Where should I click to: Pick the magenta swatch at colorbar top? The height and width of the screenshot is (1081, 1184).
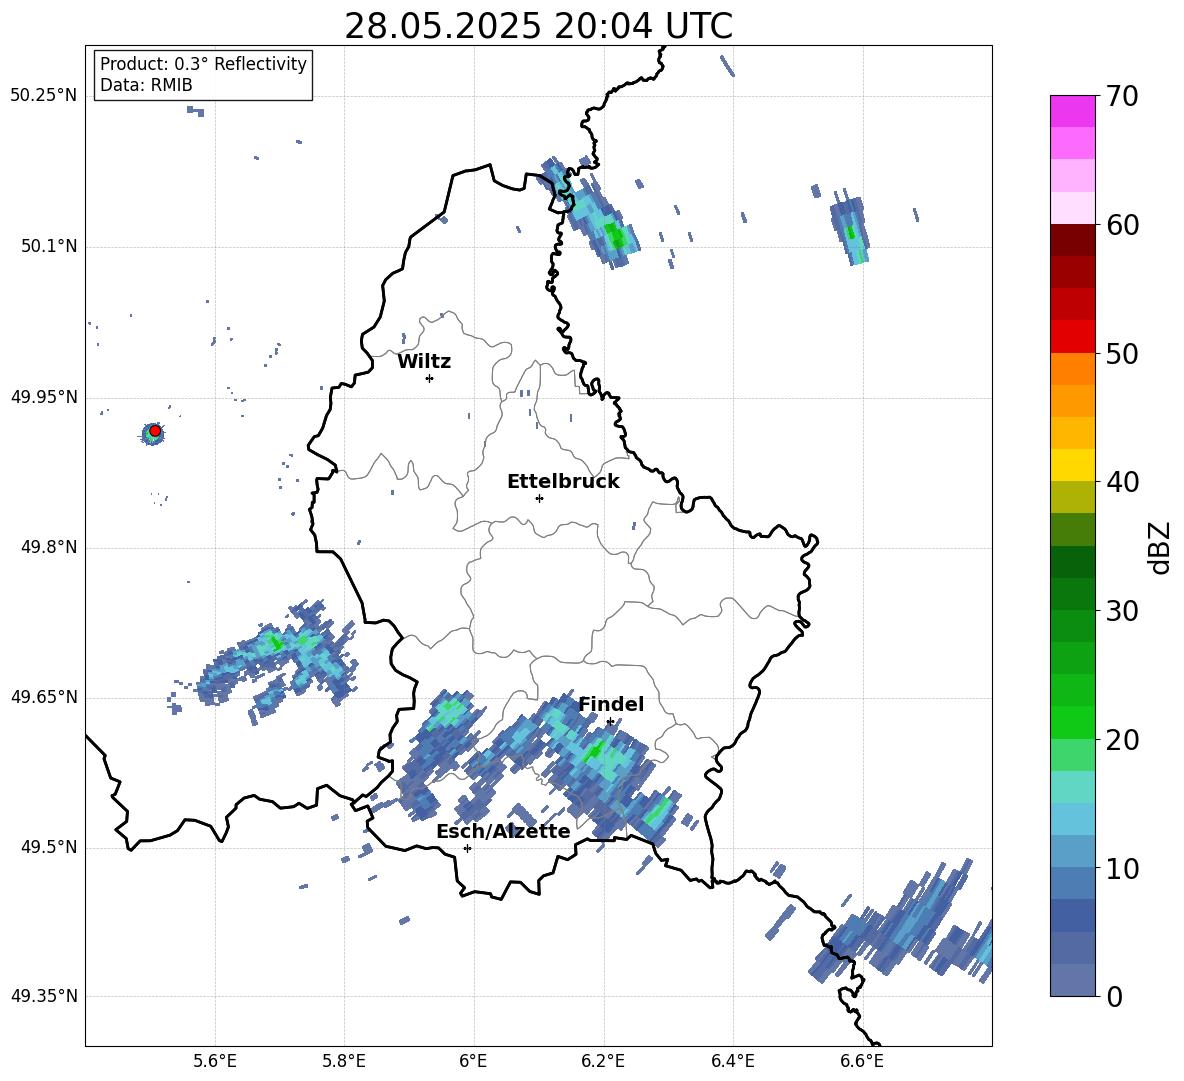tap(1072, 112)
